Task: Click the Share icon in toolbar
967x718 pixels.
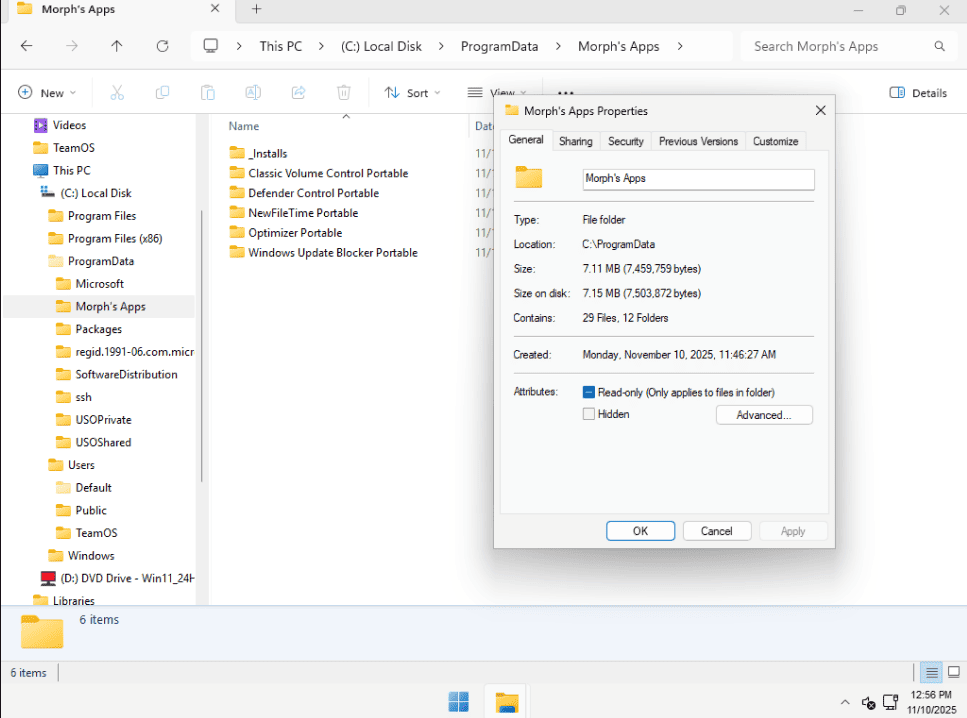Action: click(298, 93)
